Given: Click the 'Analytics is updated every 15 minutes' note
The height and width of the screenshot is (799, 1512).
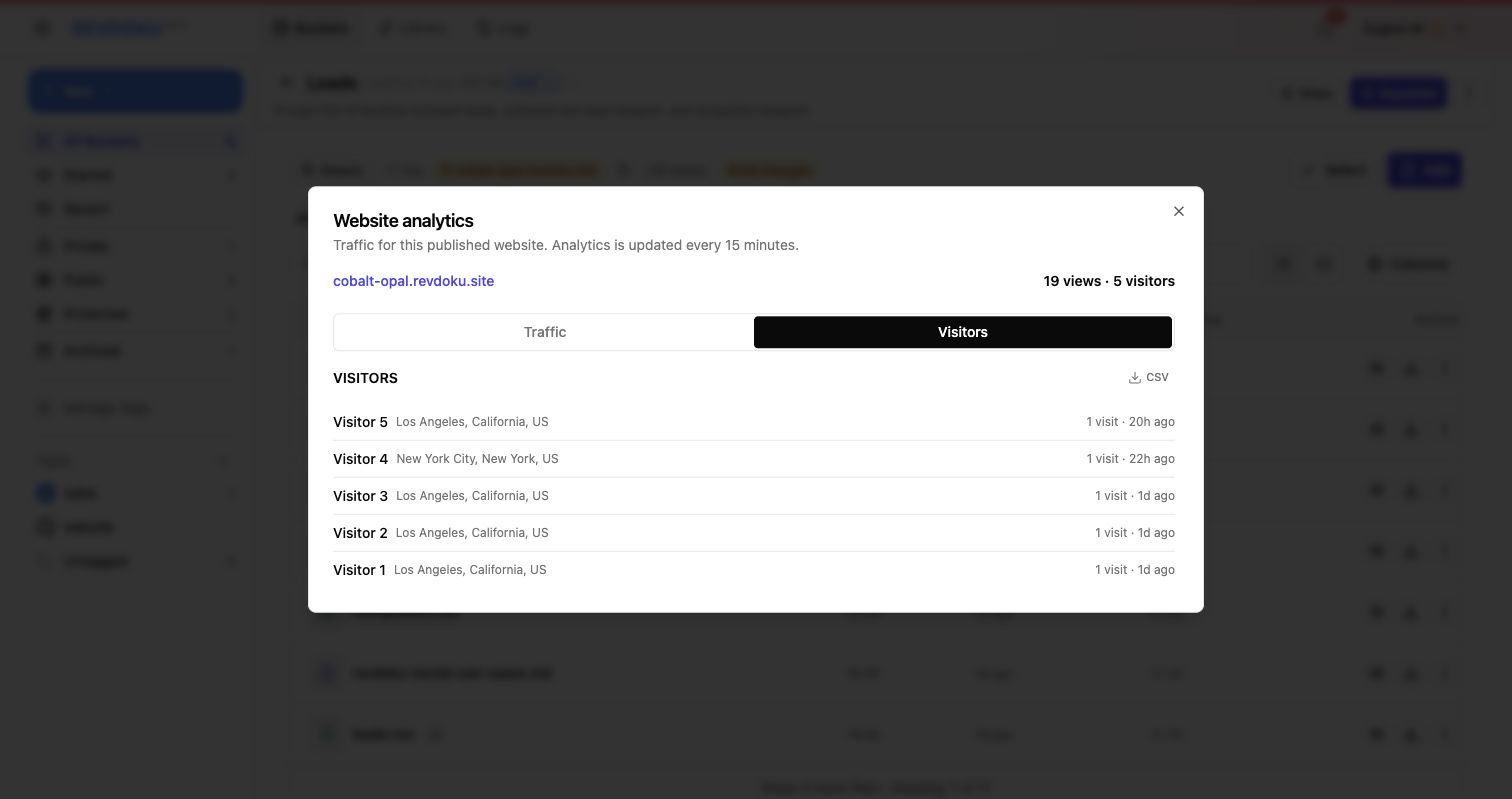Looking at the screenshot, I should click(x=675, y=245).
